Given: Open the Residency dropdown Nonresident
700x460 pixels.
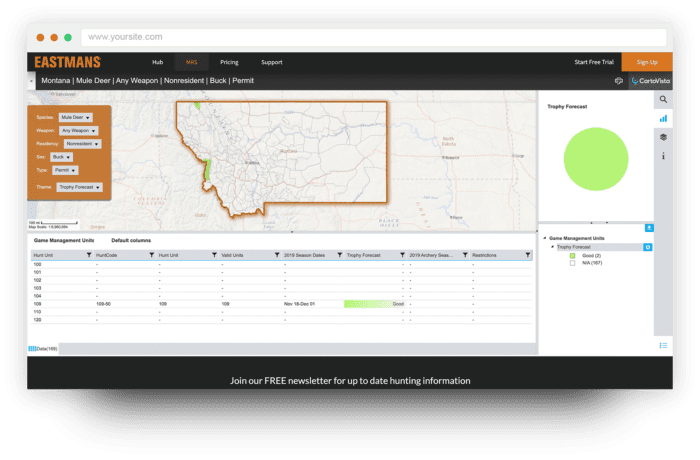Looking at the screenshot, I should point(83,144).
